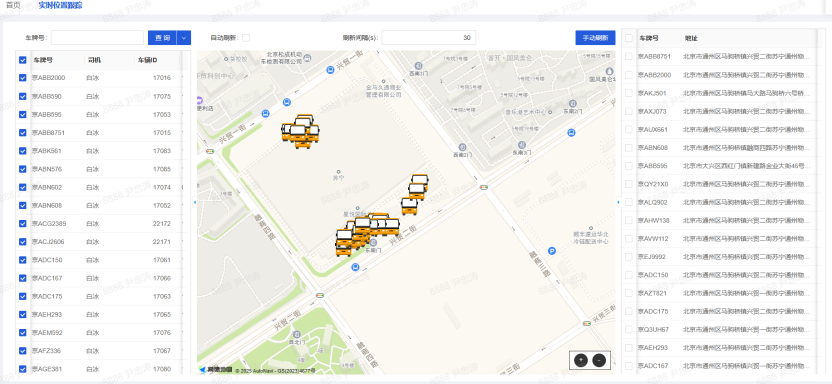This screenshot has width=832, height=384.
Task: Click the blue parking icon on map
Action: 552,251
